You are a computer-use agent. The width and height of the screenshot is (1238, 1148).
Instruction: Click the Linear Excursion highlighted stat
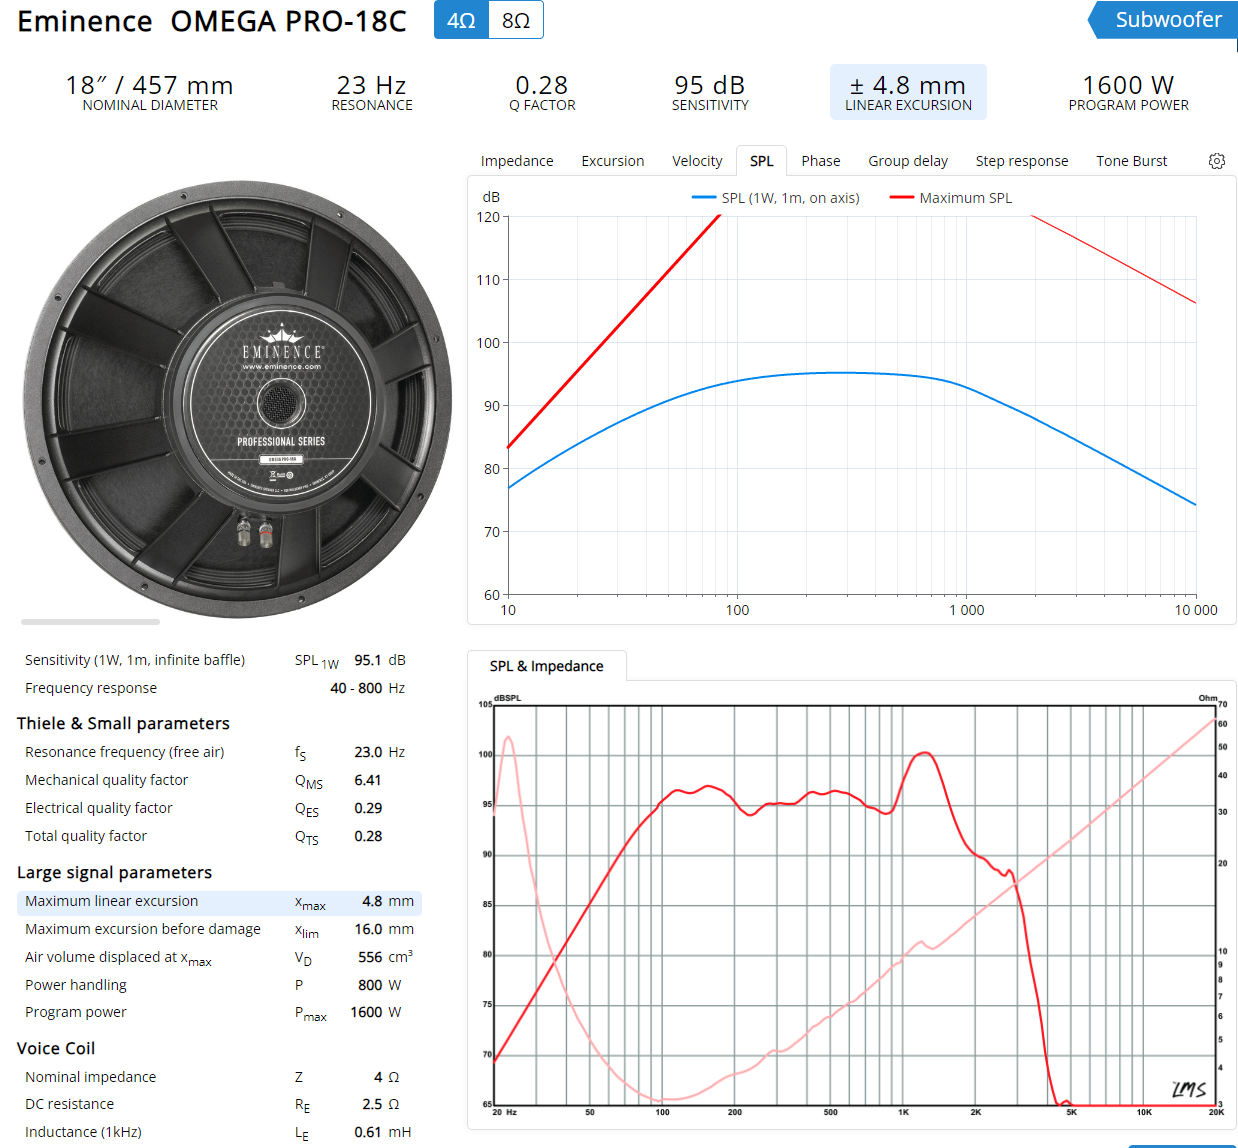[x=908, y=92]
